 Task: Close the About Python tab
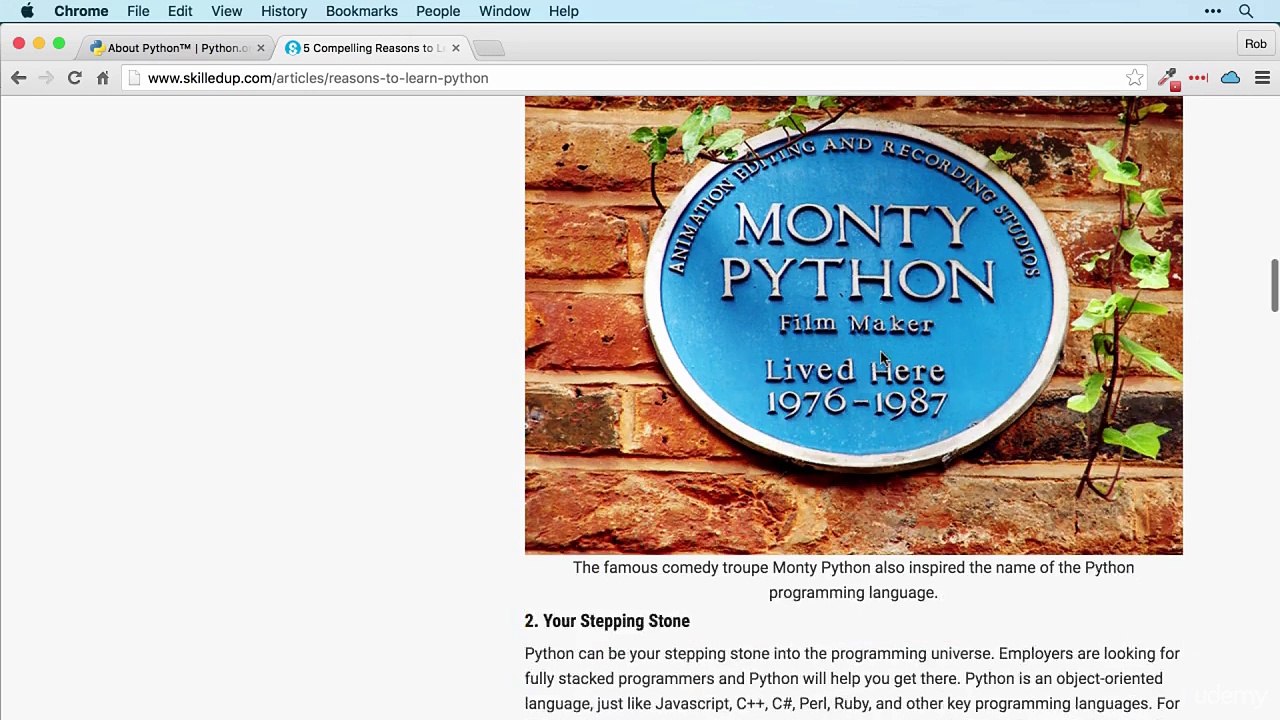(260, 48)
